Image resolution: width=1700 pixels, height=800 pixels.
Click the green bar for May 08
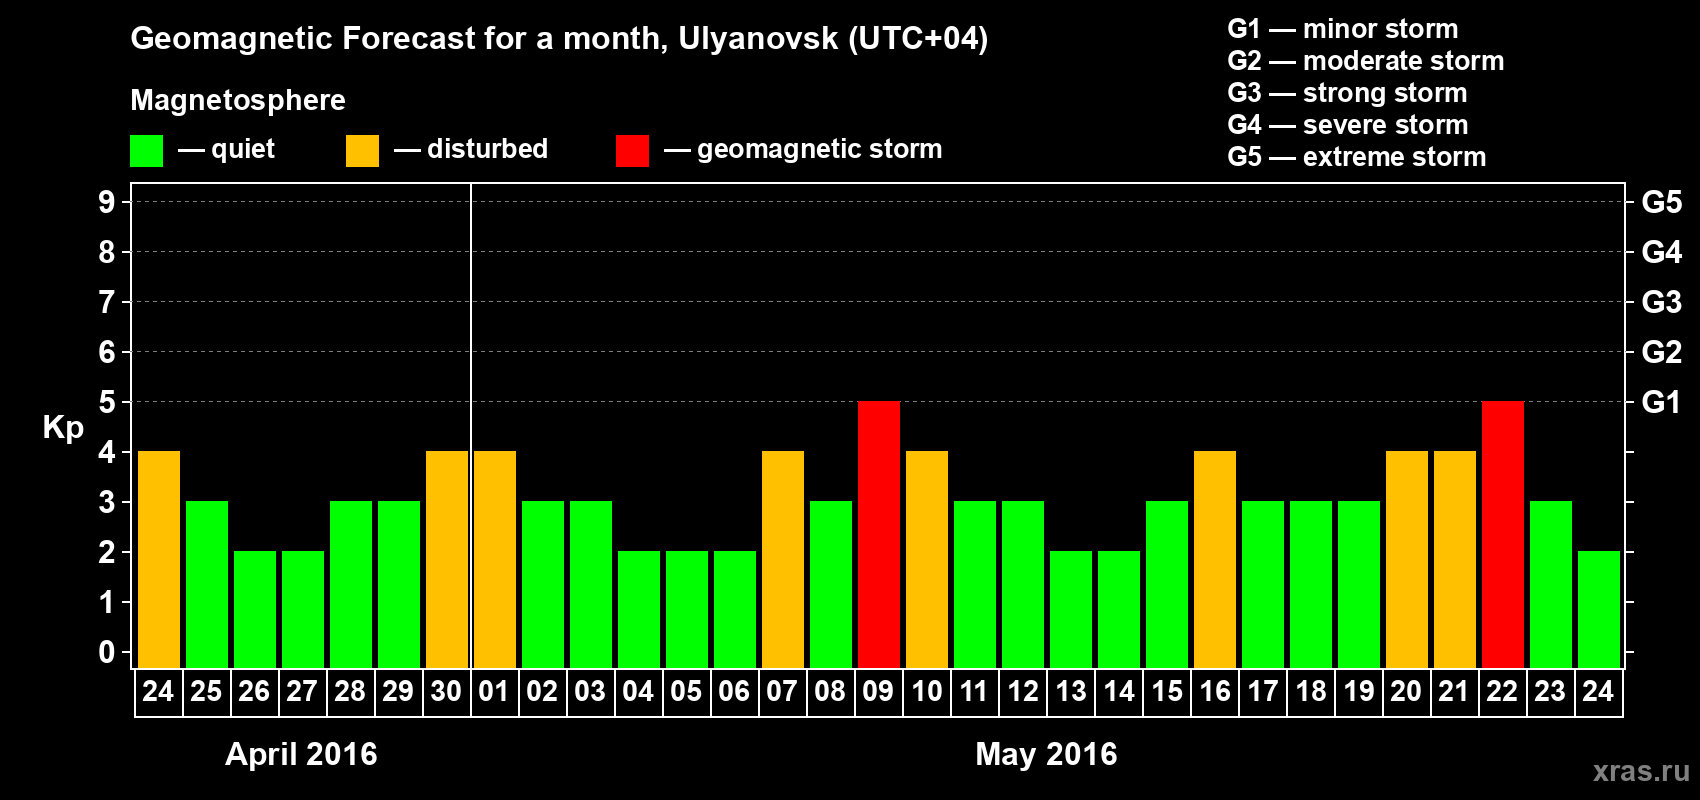[831, 584]
